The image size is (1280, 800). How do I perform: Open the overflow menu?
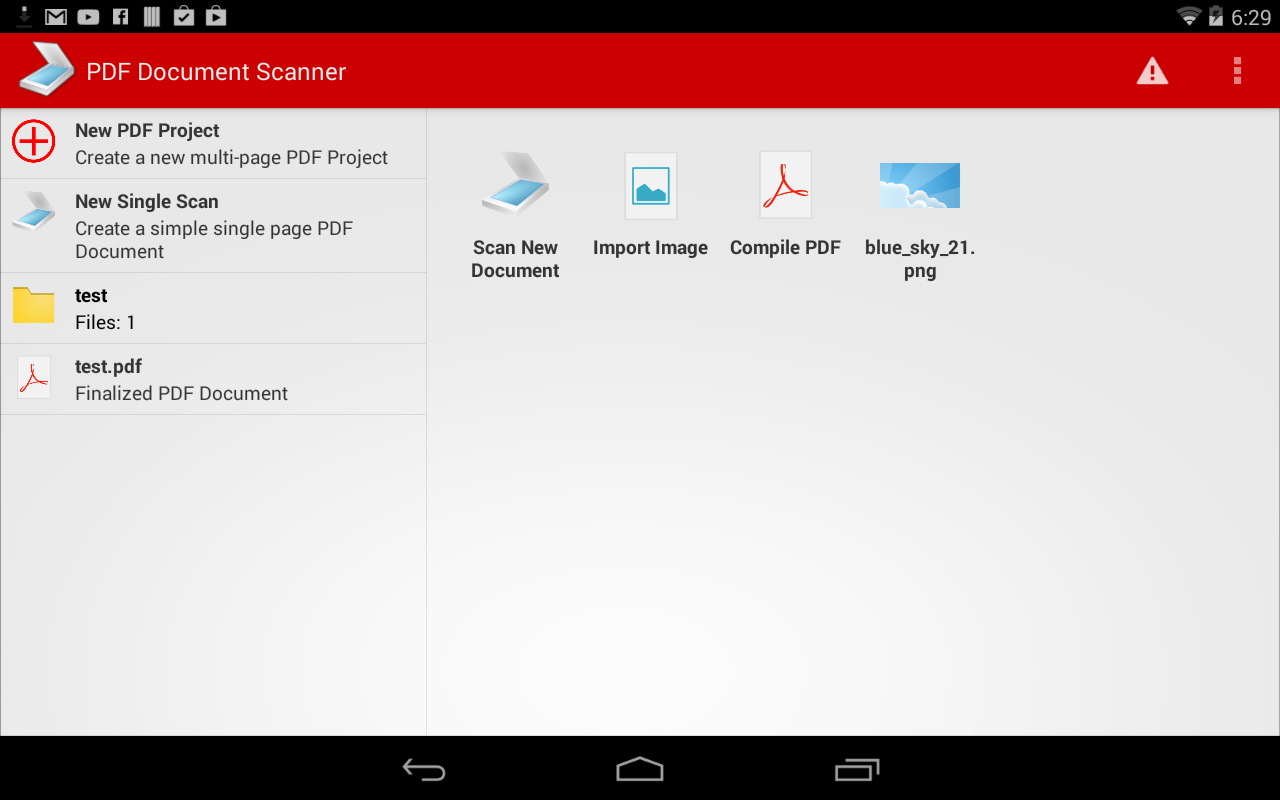coord(1237,71)
